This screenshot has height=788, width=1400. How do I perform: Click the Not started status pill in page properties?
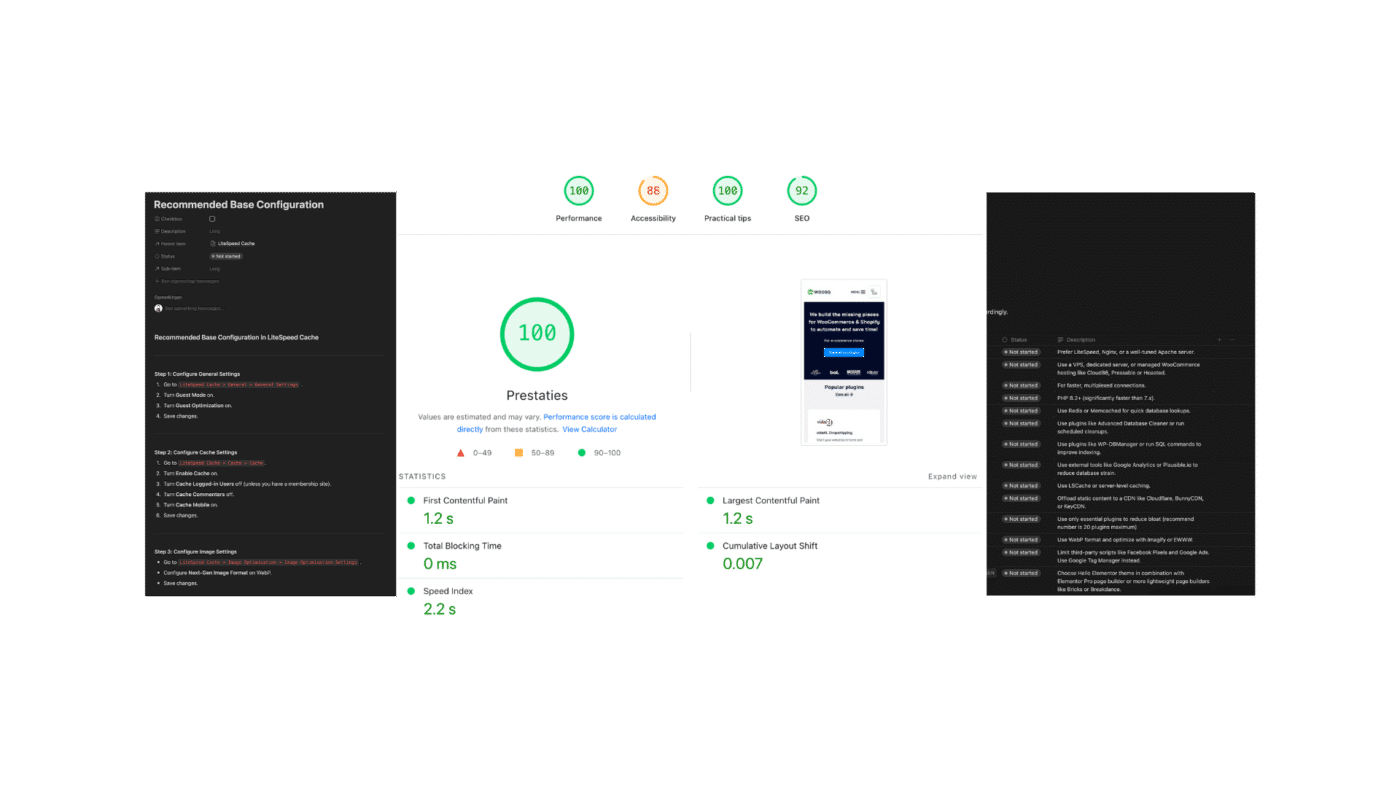click(x=226, y=256)
